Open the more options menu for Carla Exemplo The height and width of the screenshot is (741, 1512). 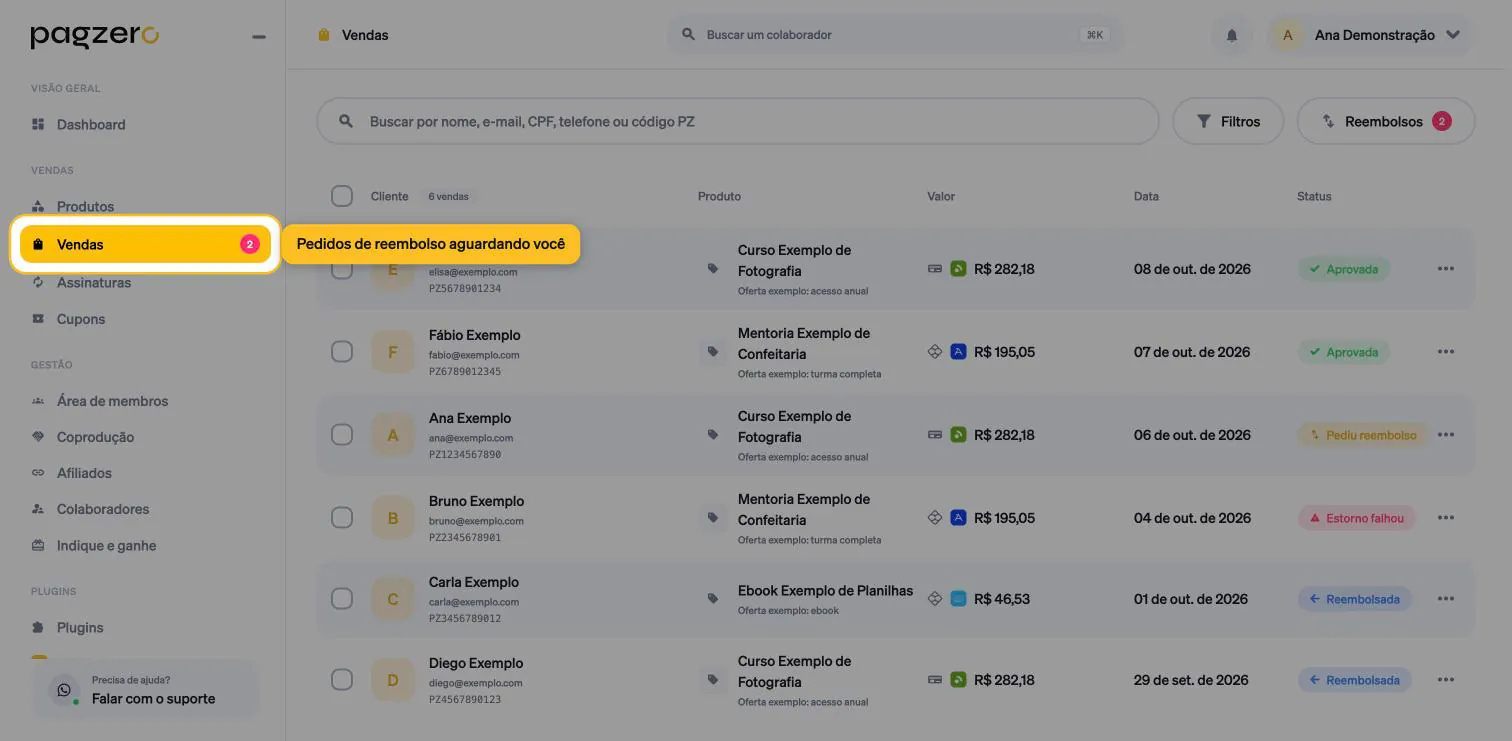pos(1446,599)
